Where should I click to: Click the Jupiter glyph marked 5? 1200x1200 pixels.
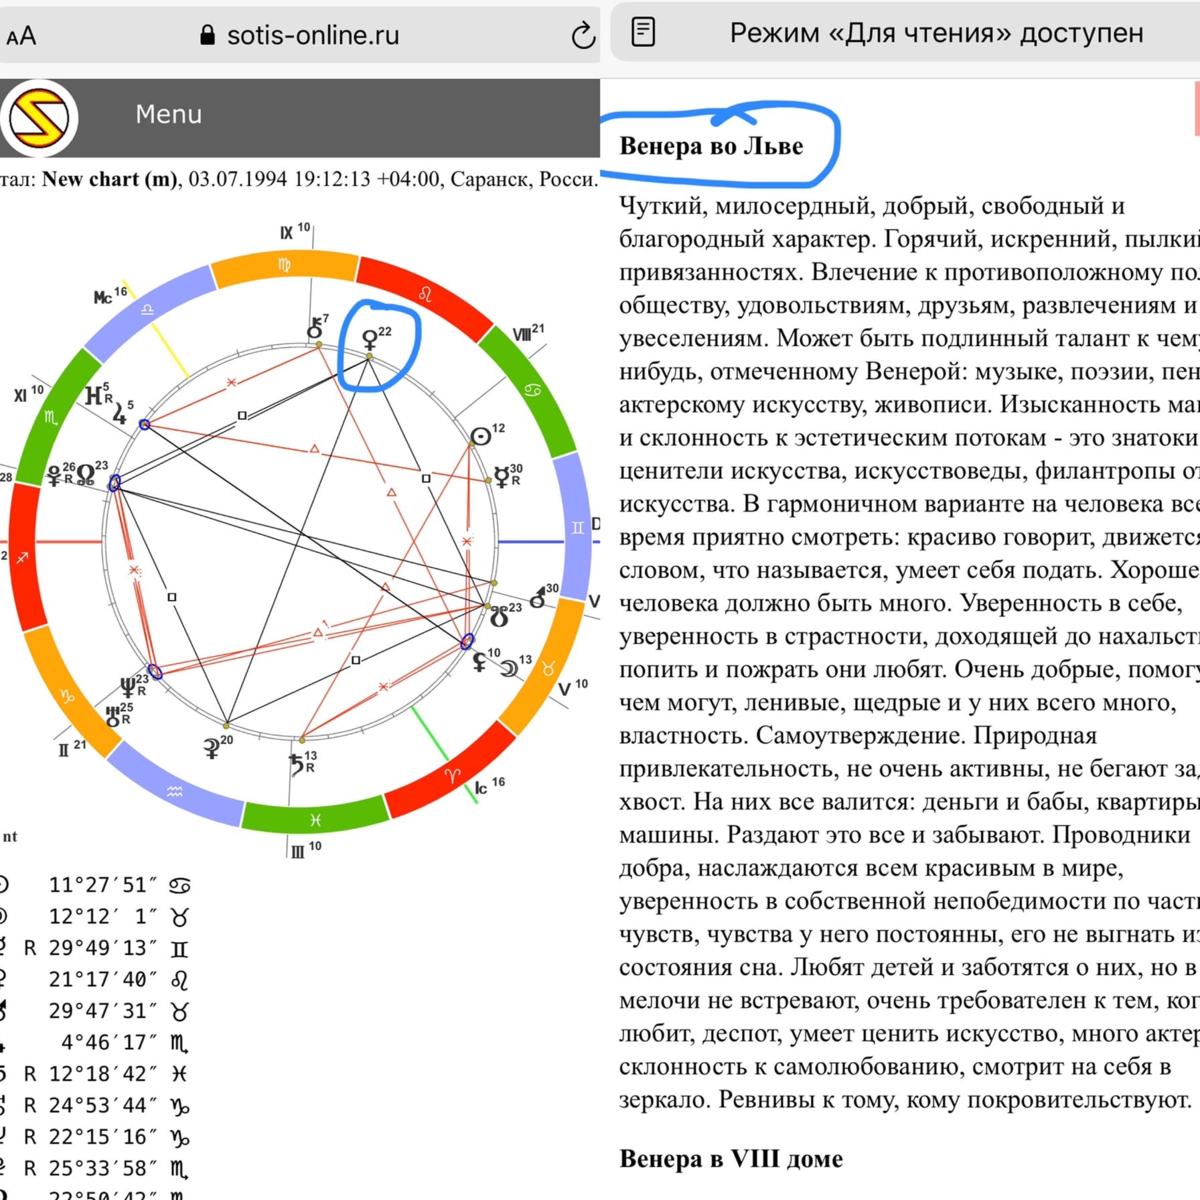120,412
